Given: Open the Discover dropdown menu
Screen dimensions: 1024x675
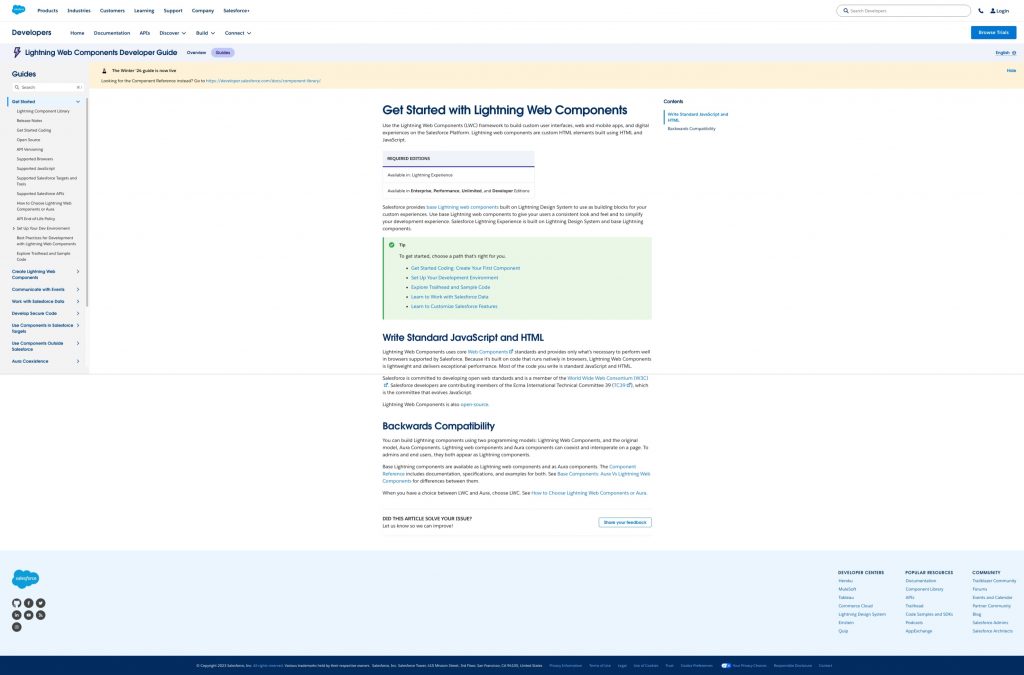Looking at the screenshot, I should (172, 33).
